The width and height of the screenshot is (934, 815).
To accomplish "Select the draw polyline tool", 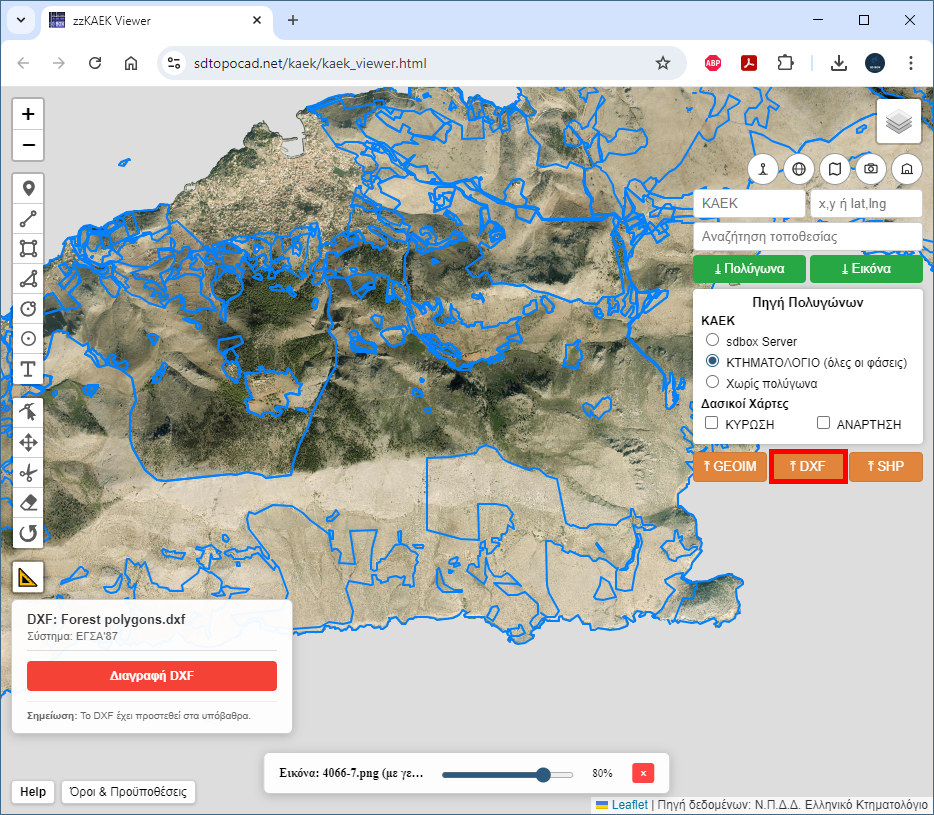I will 28,218.
